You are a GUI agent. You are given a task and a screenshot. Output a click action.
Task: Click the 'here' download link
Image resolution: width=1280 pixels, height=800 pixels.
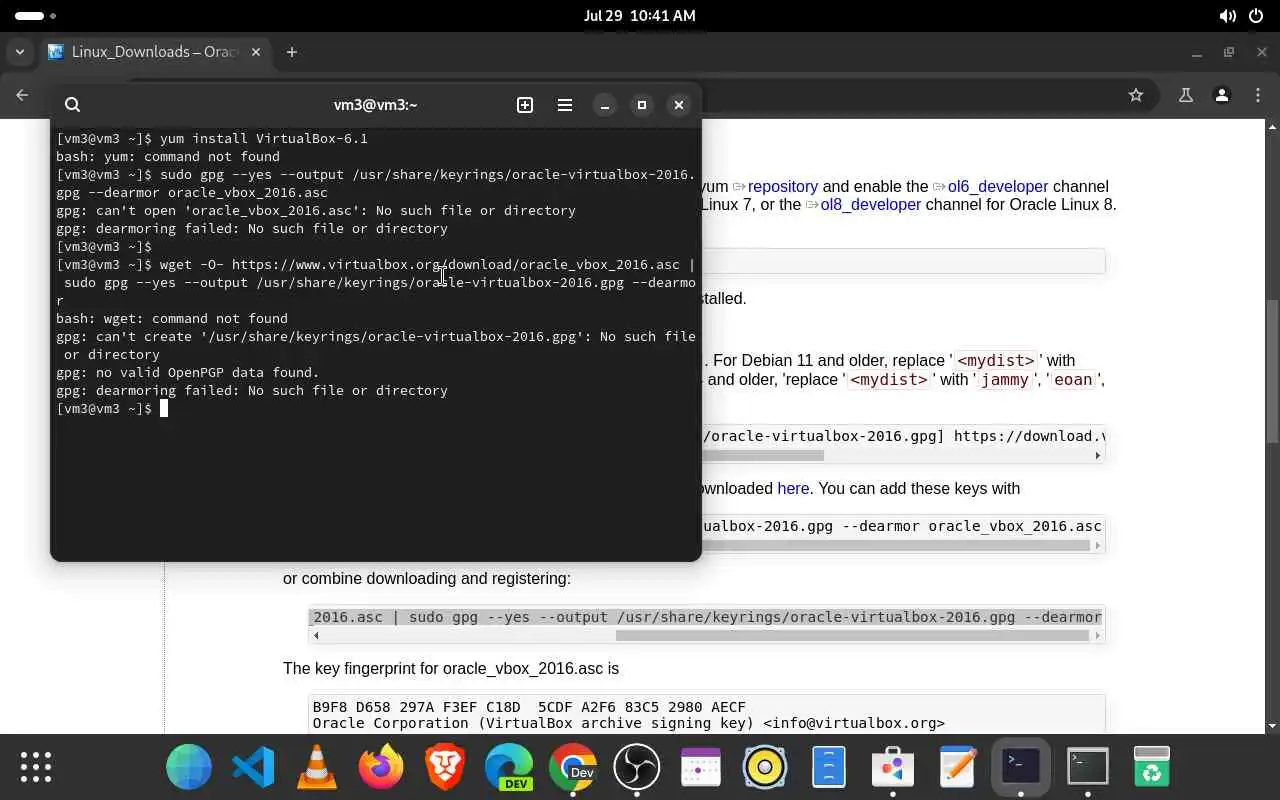793,488
